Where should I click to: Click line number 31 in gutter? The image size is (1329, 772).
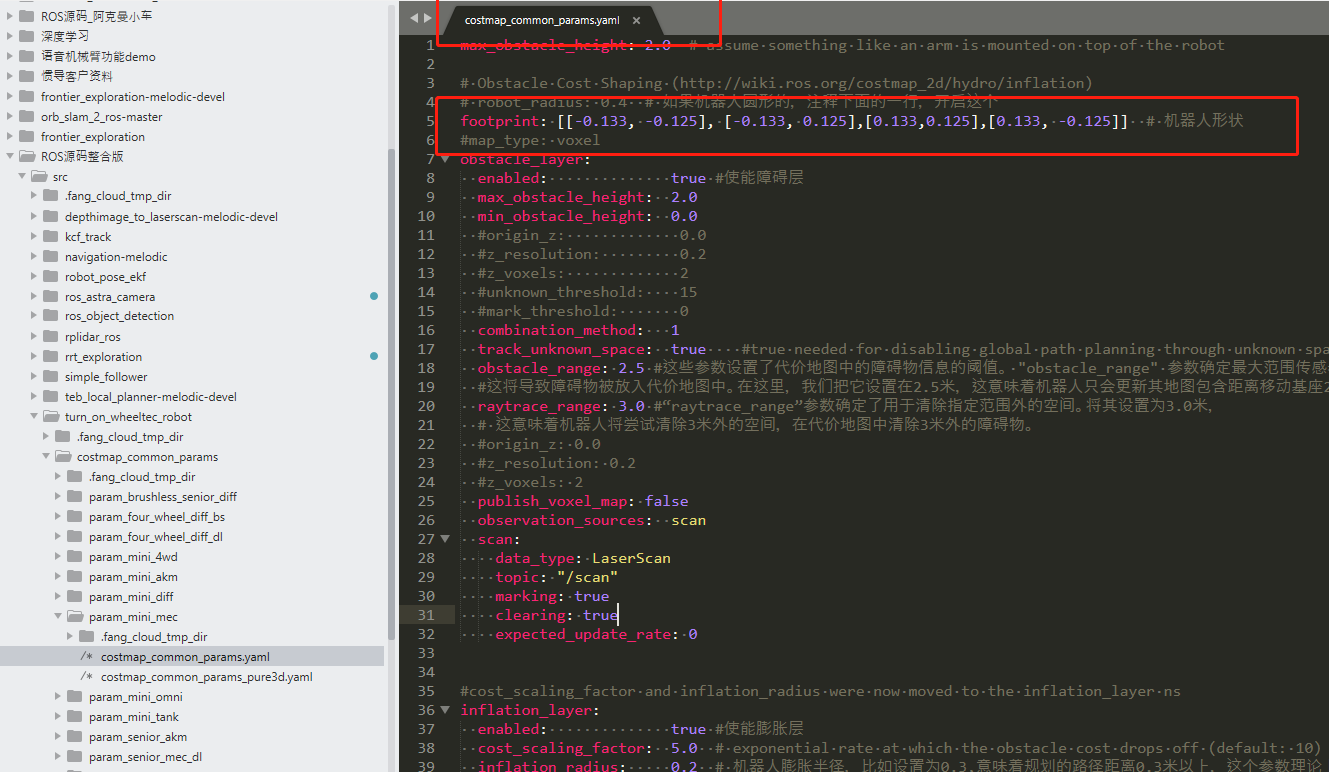pos(426,615)
